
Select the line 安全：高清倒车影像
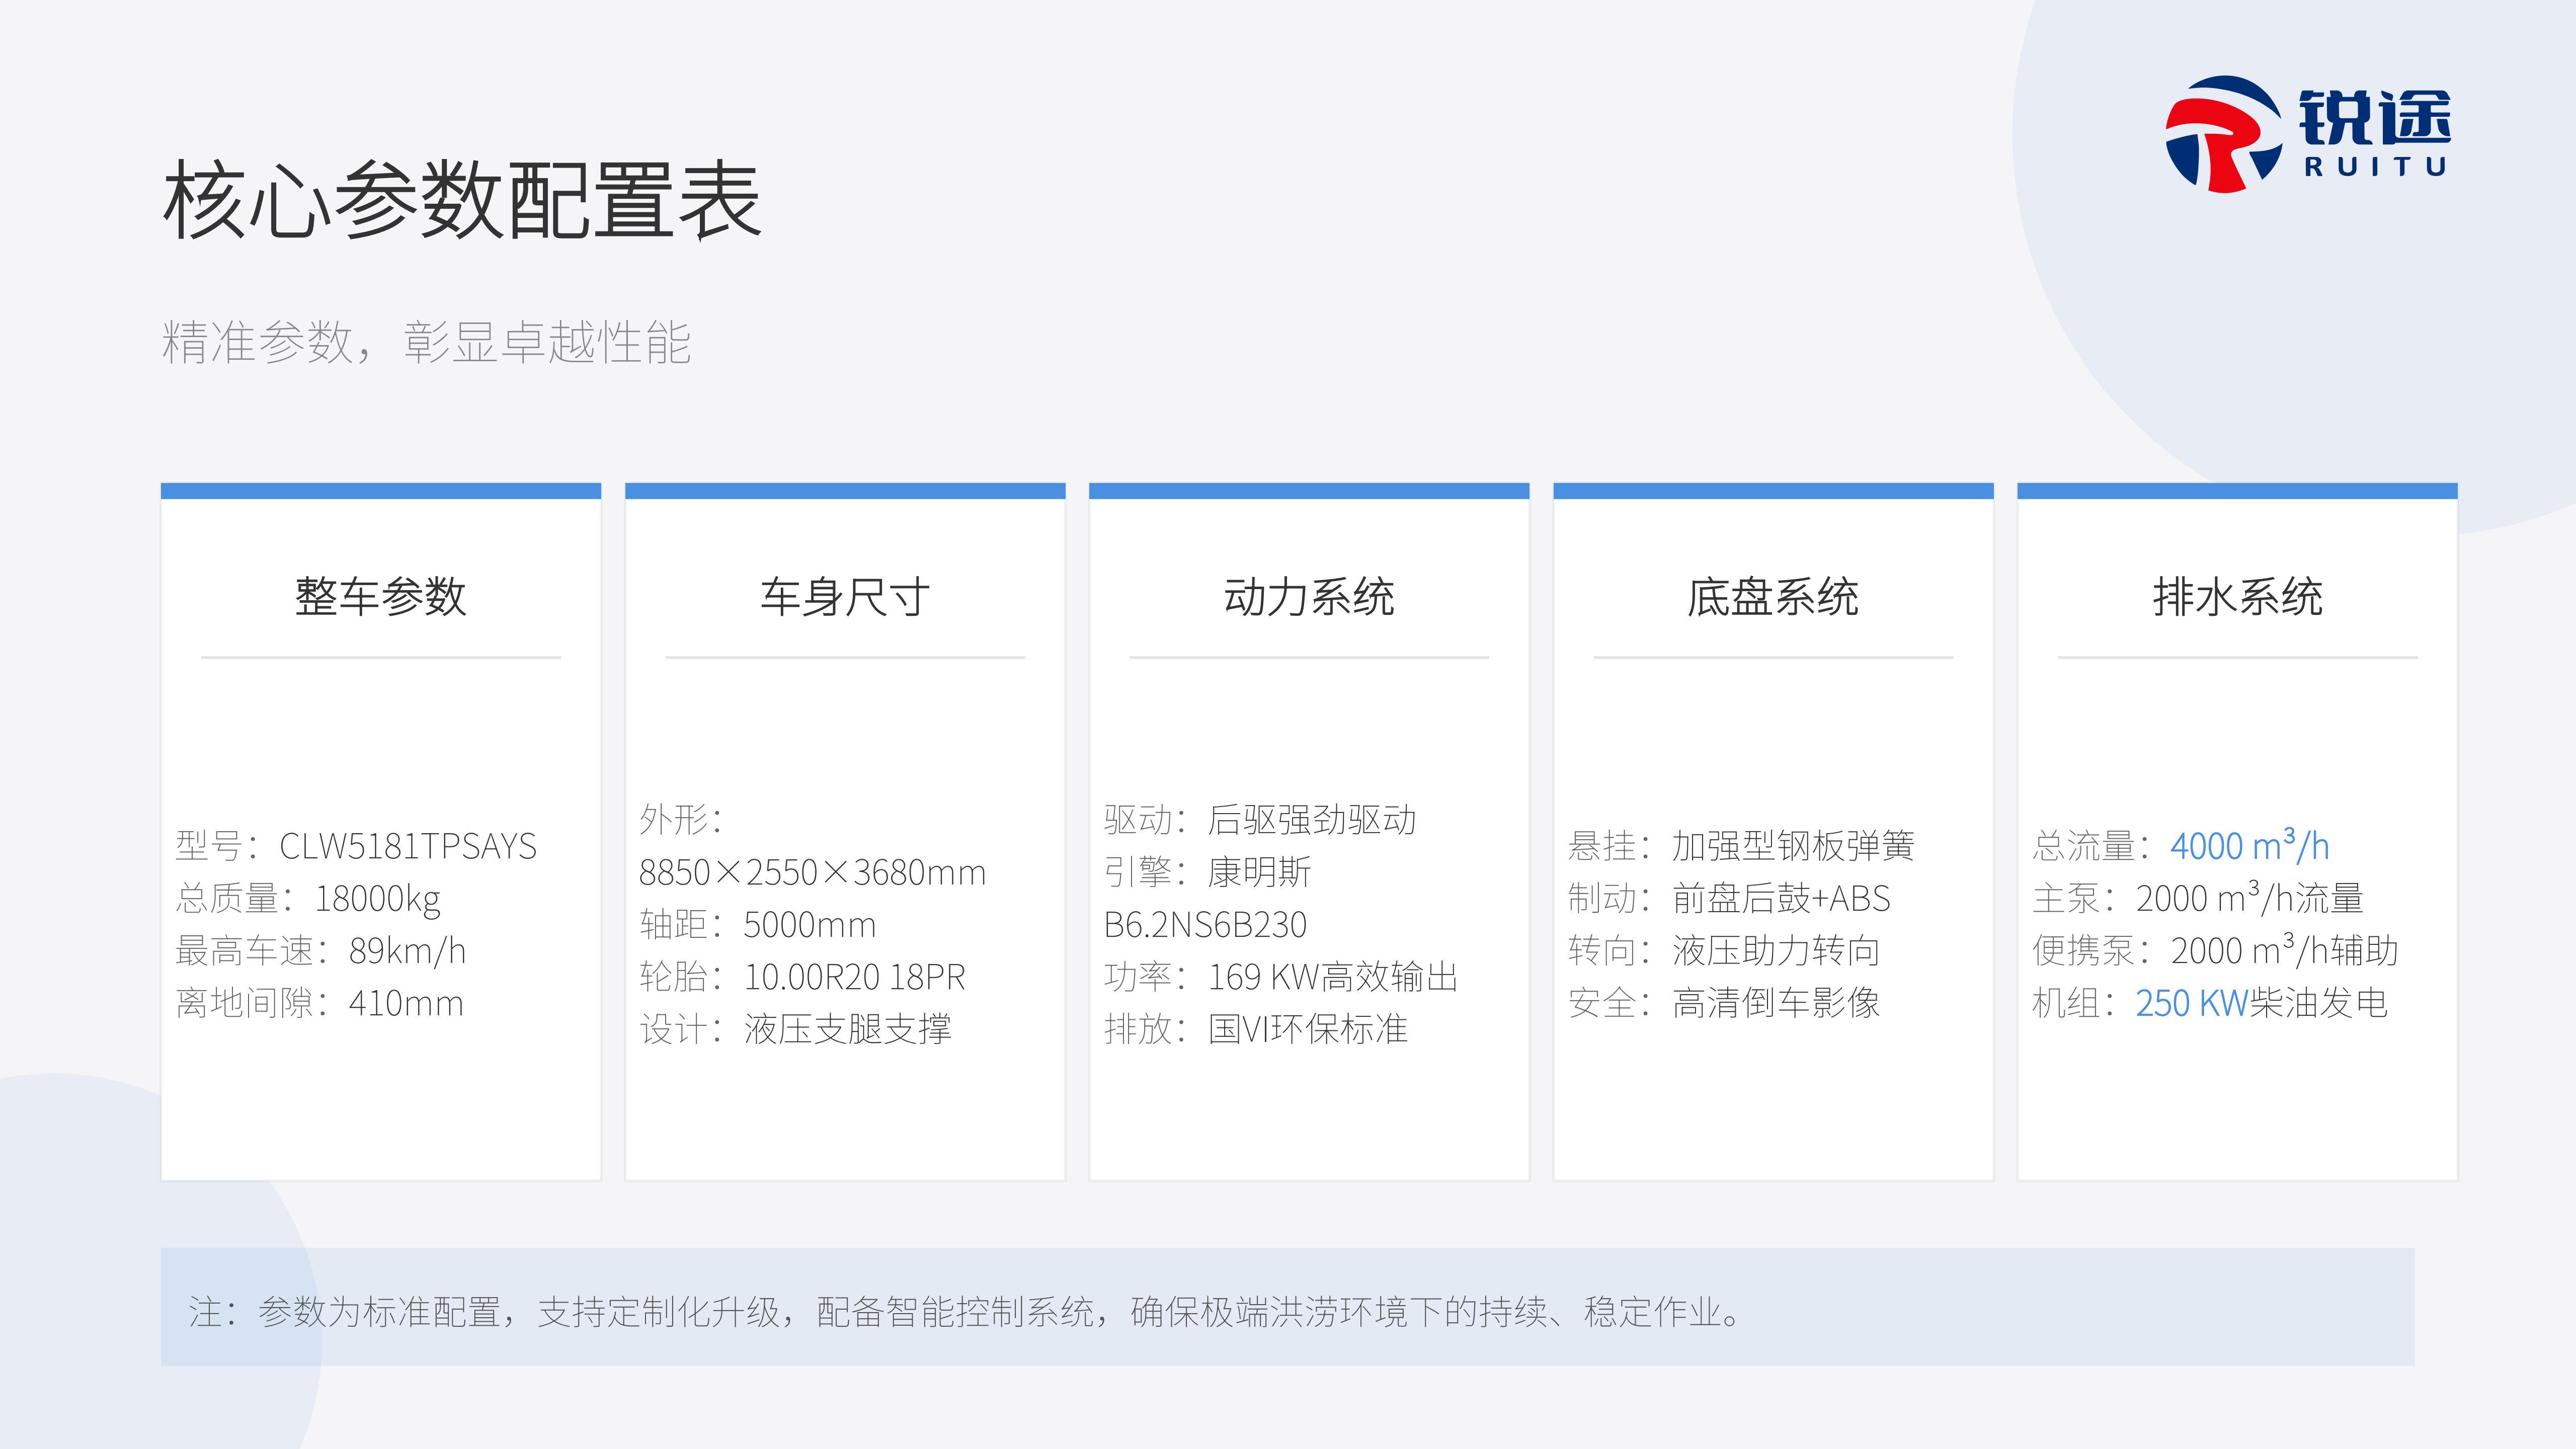tap(1724, 1003)
